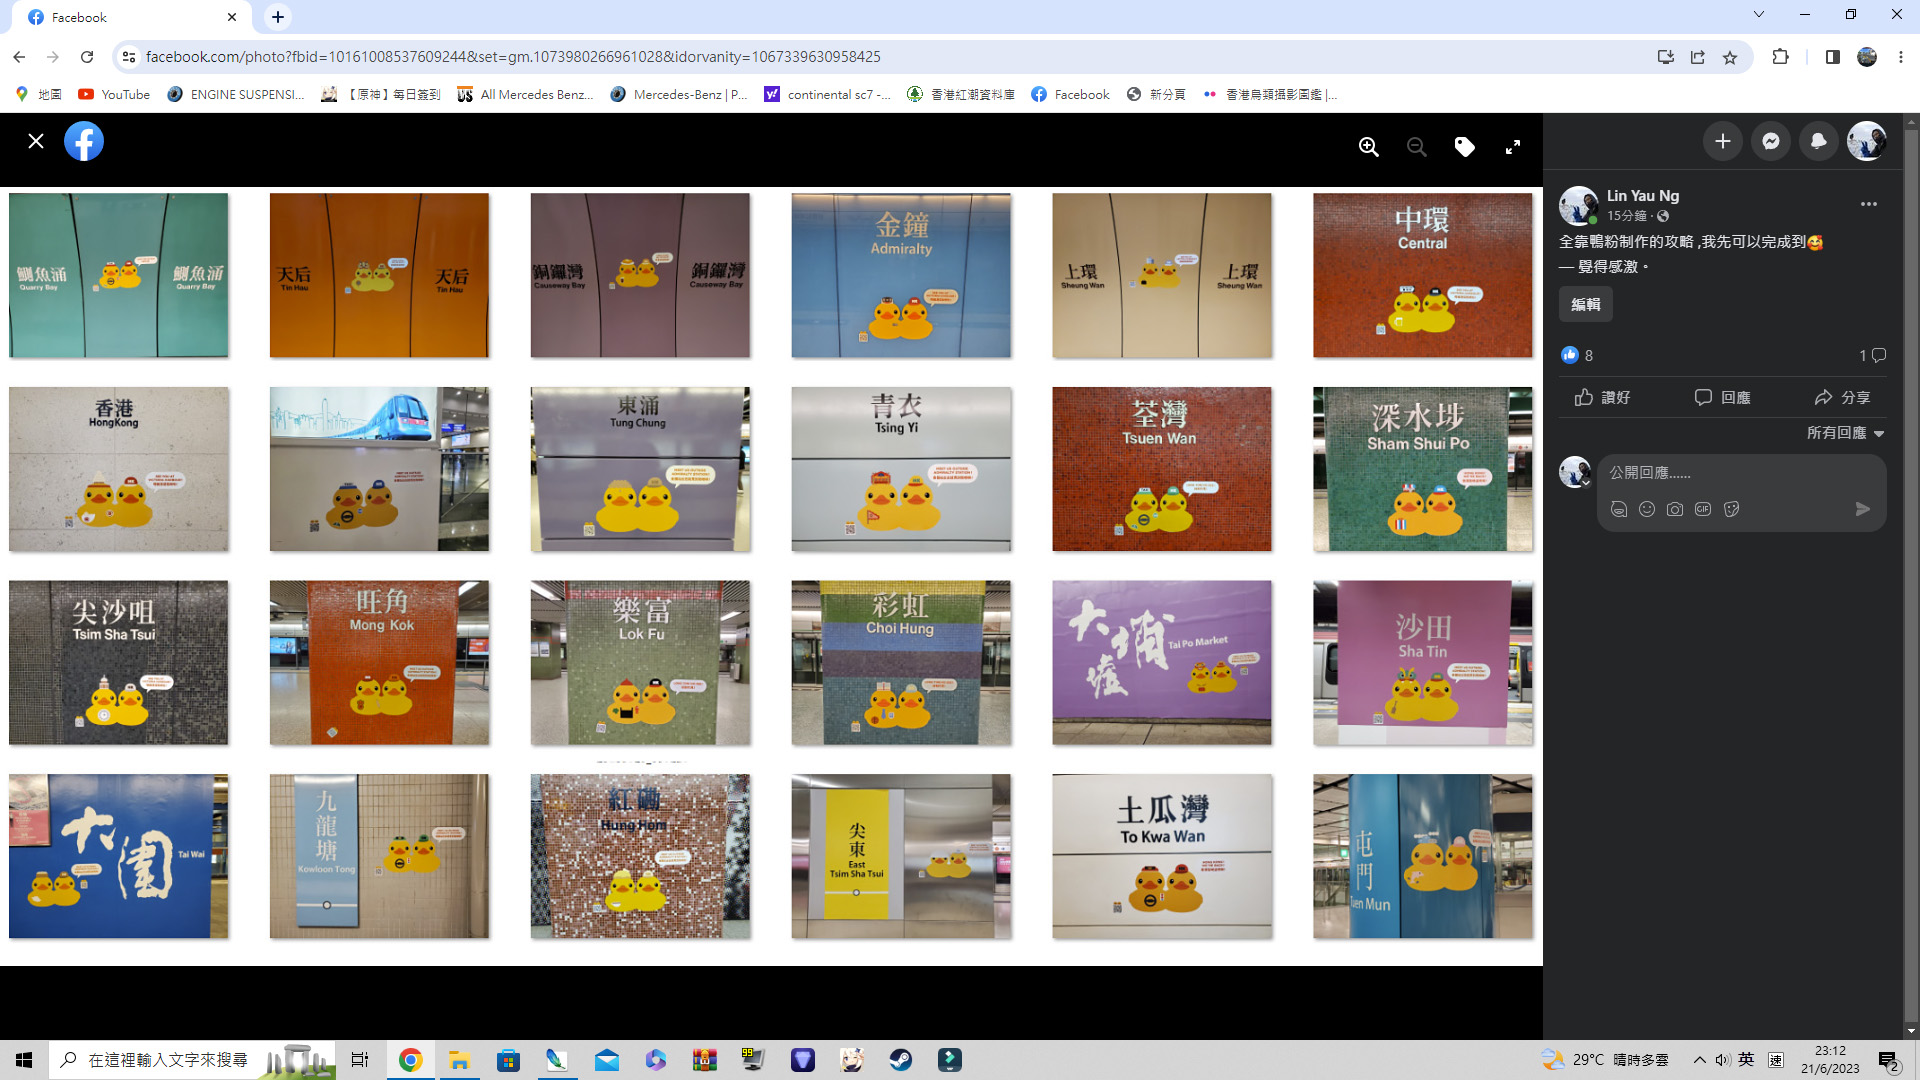Click the address bar URL
This screenshot has width=1920, height=1080.
[513, 57]
